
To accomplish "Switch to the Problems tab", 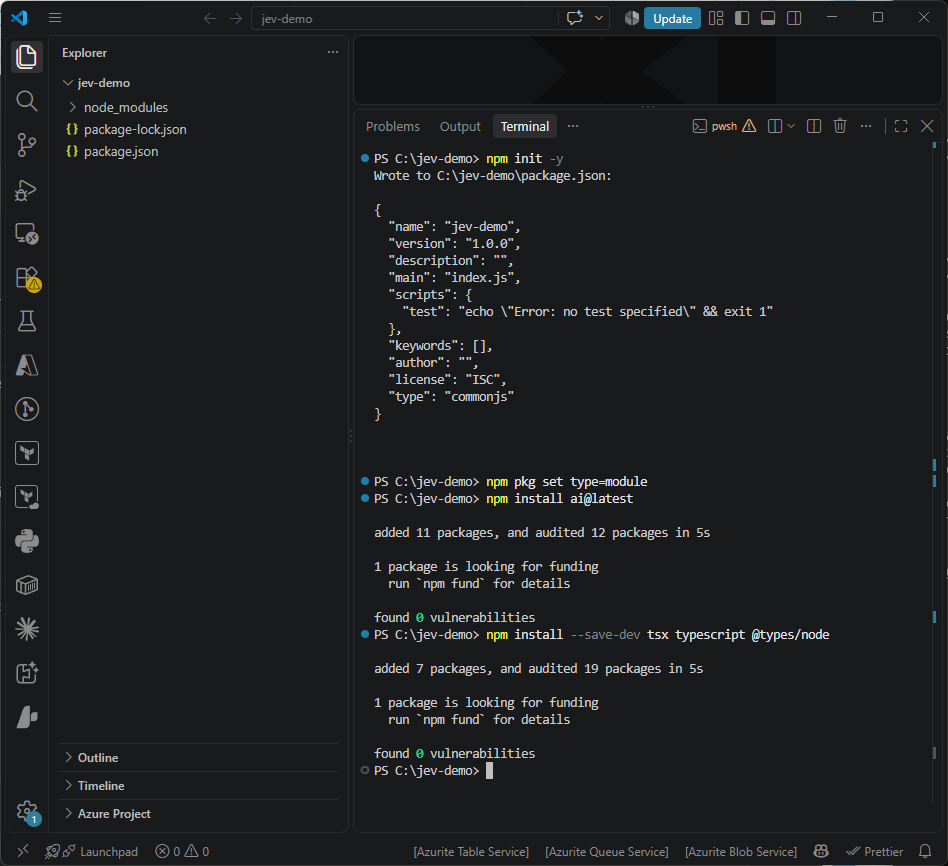I will pyautogui.click(x=392, y=126).
